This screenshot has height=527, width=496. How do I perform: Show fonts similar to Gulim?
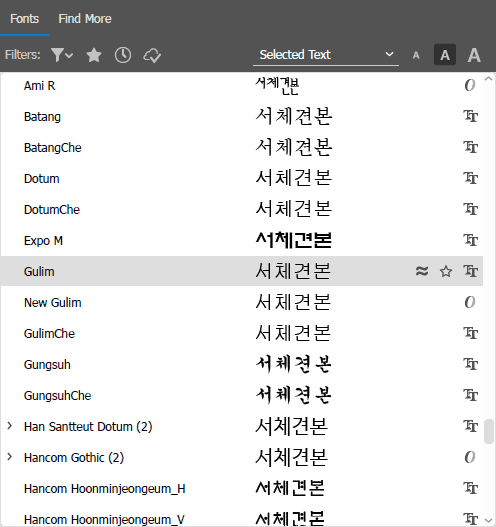(422, 271)
